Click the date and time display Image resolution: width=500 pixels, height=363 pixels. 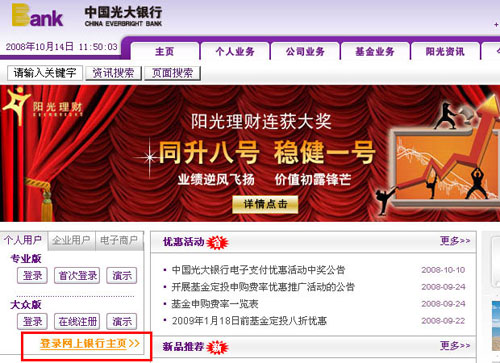pyautogui.click(x=62, y=47)
